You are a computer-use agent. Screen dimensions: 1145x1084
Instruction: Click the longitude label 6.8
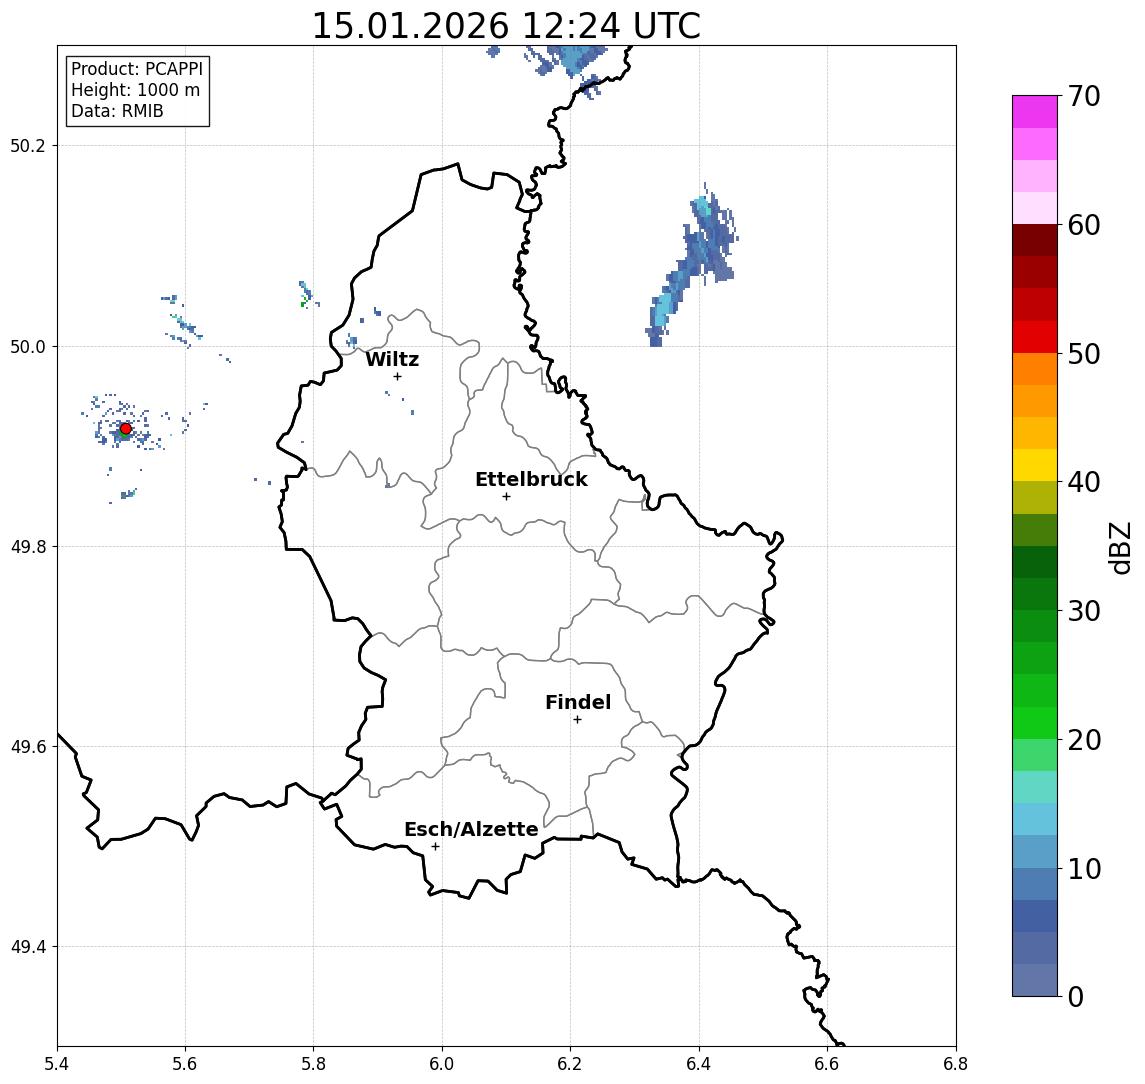(956, 1064)
